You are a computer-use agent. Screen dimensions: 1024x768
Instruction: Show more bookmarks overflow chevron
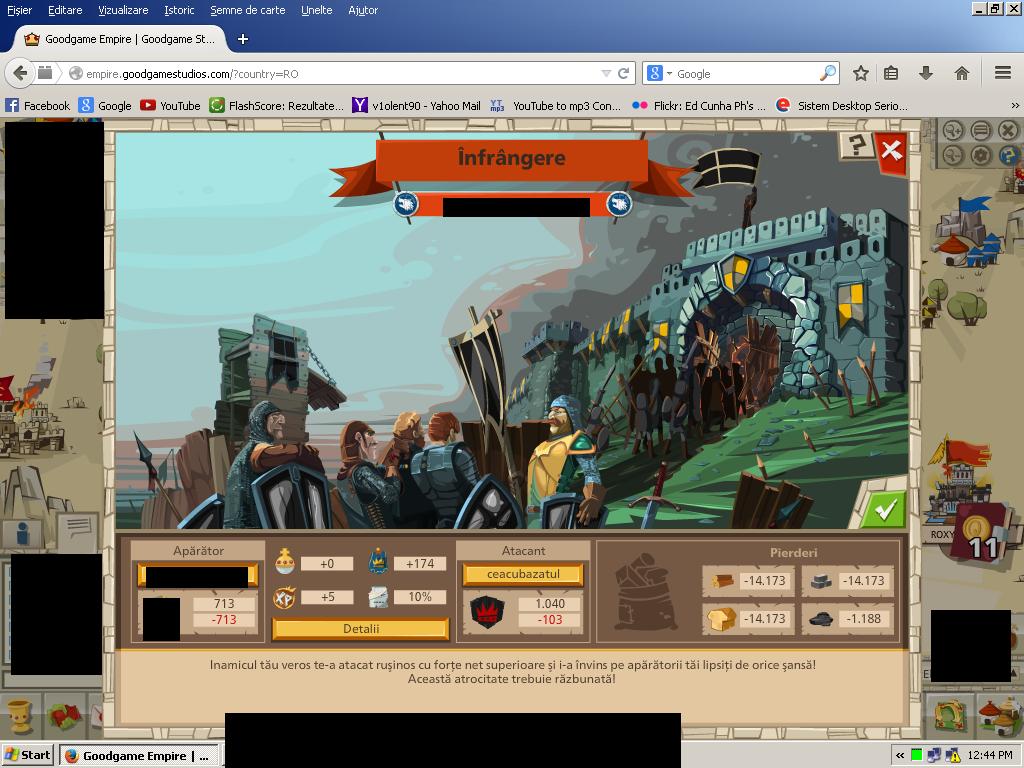click(1015, 105)
